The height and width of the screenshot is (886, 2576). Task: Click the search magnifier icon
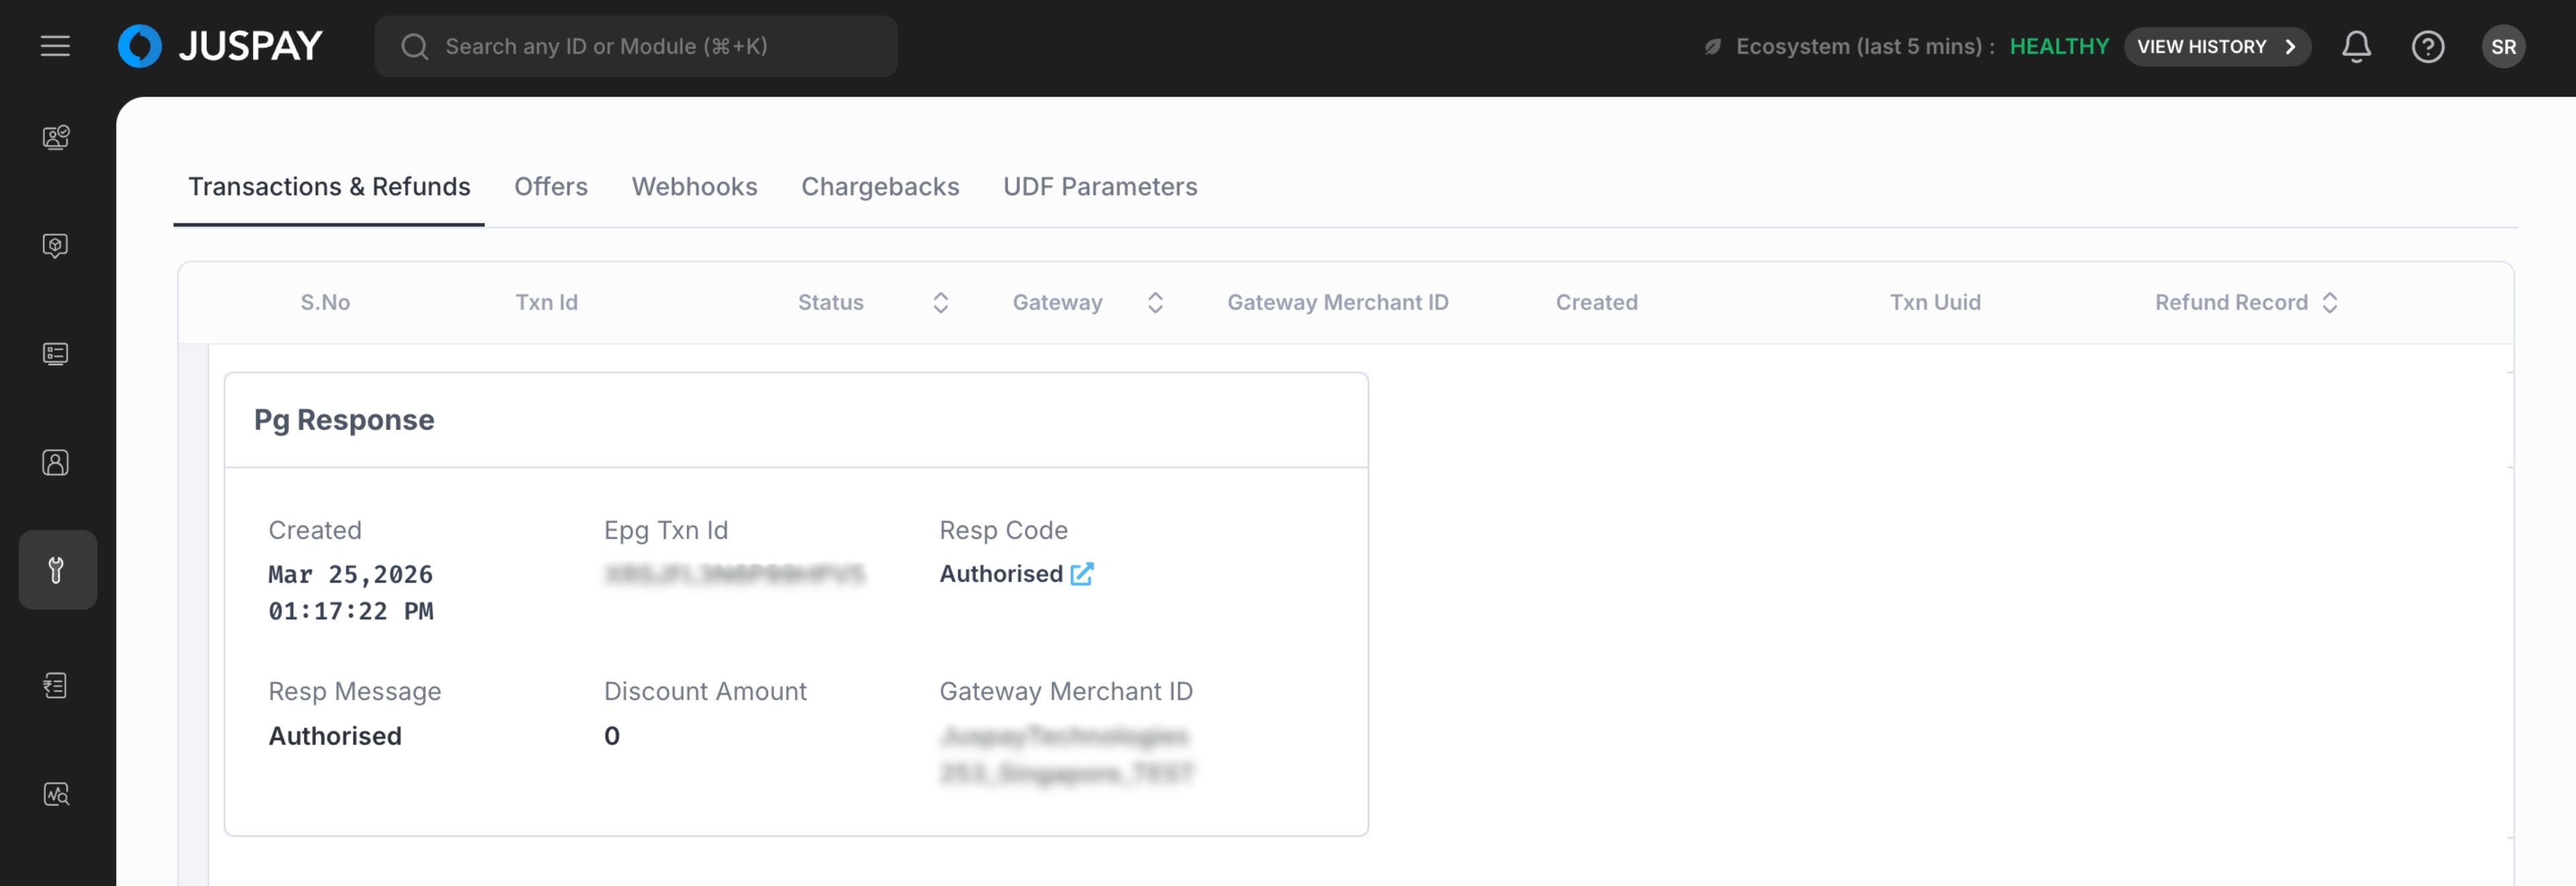(x=414, y=47)
